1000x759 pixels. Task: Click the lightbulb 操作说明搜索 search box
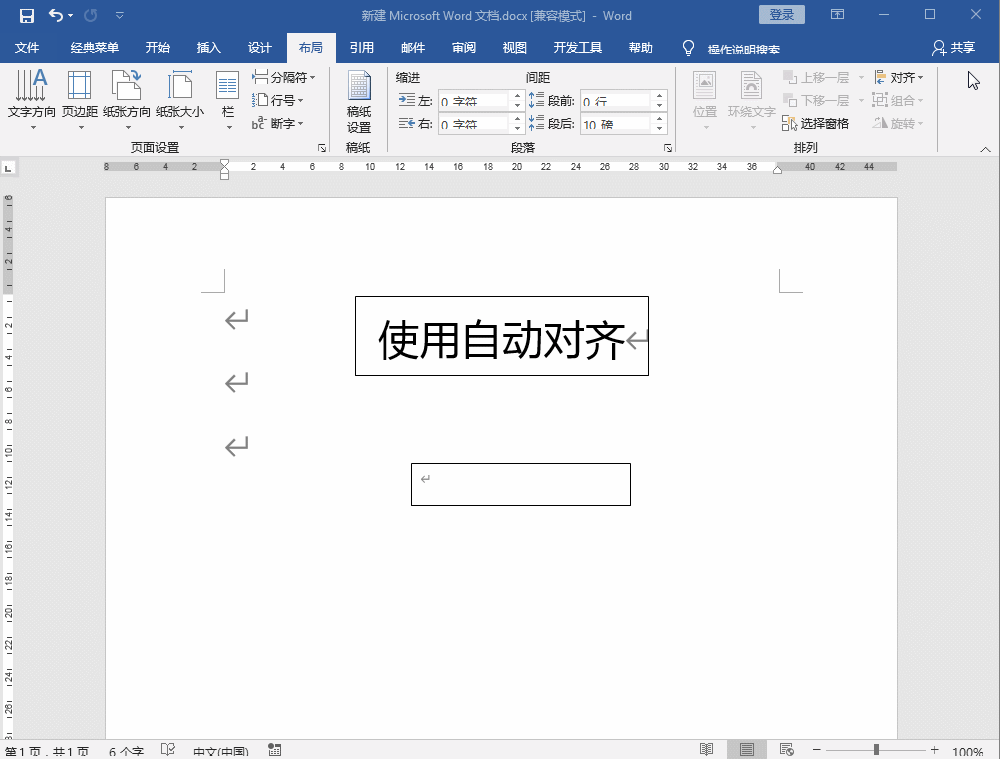732,48
